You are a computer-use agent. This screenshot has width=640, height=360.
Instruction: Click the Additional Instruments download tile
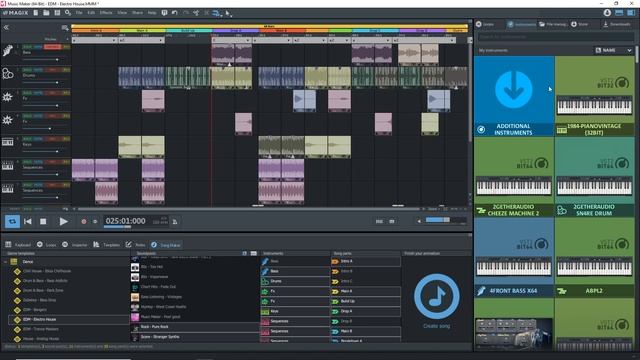(x=514, y=96)
